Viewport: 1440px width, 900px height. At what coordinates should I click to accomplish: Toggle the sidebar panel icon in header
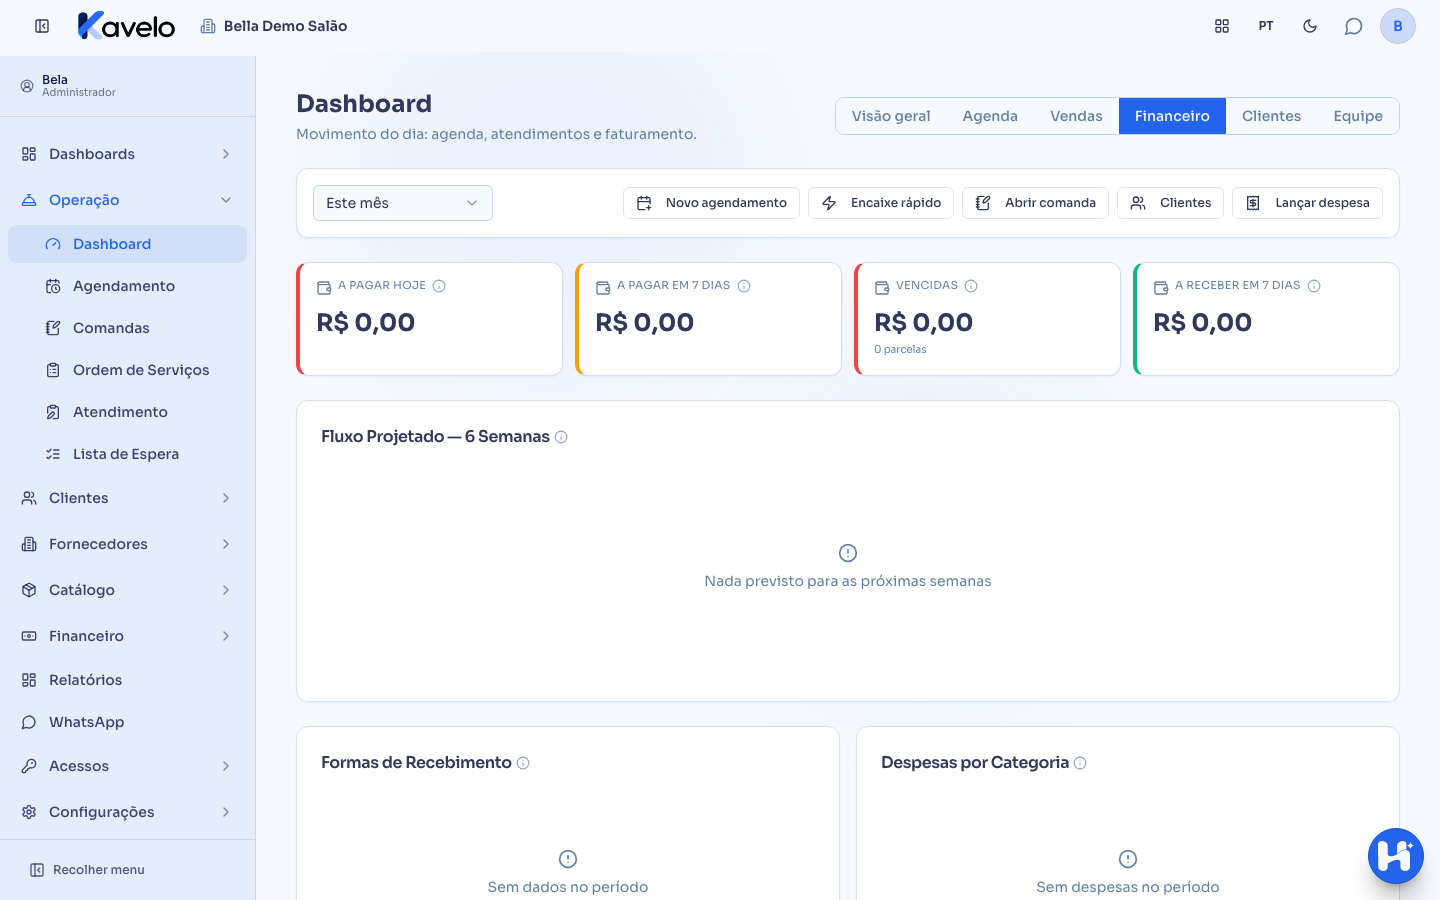(42, 26)
